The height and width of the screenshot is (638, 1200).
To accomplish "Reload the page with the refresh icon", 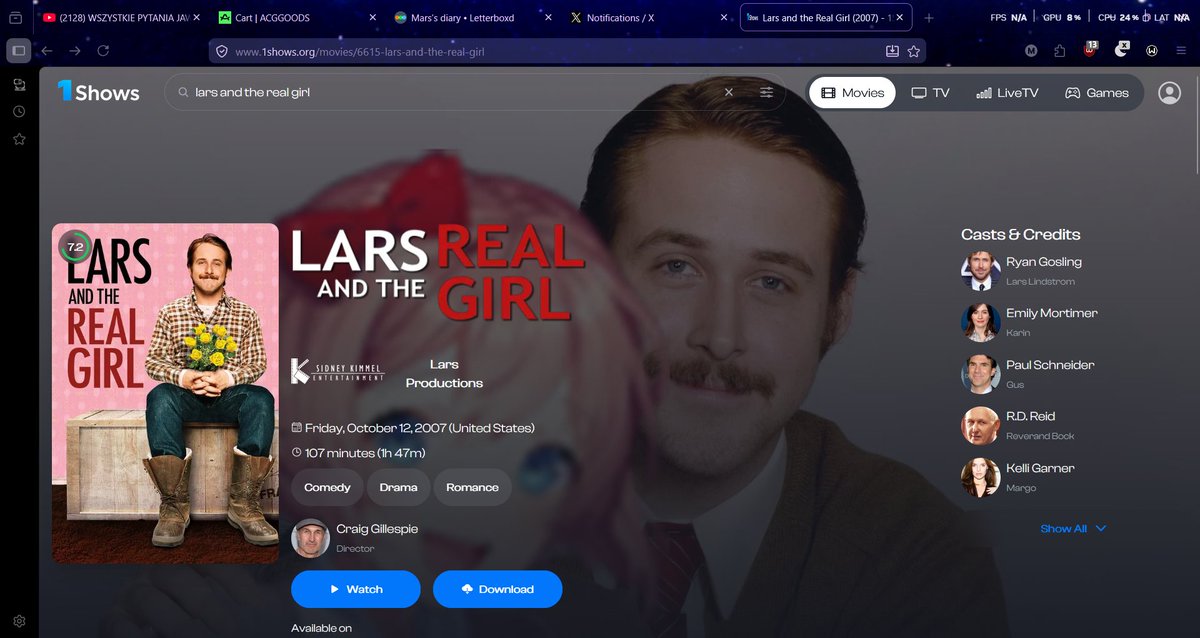I will pos(103,51).
